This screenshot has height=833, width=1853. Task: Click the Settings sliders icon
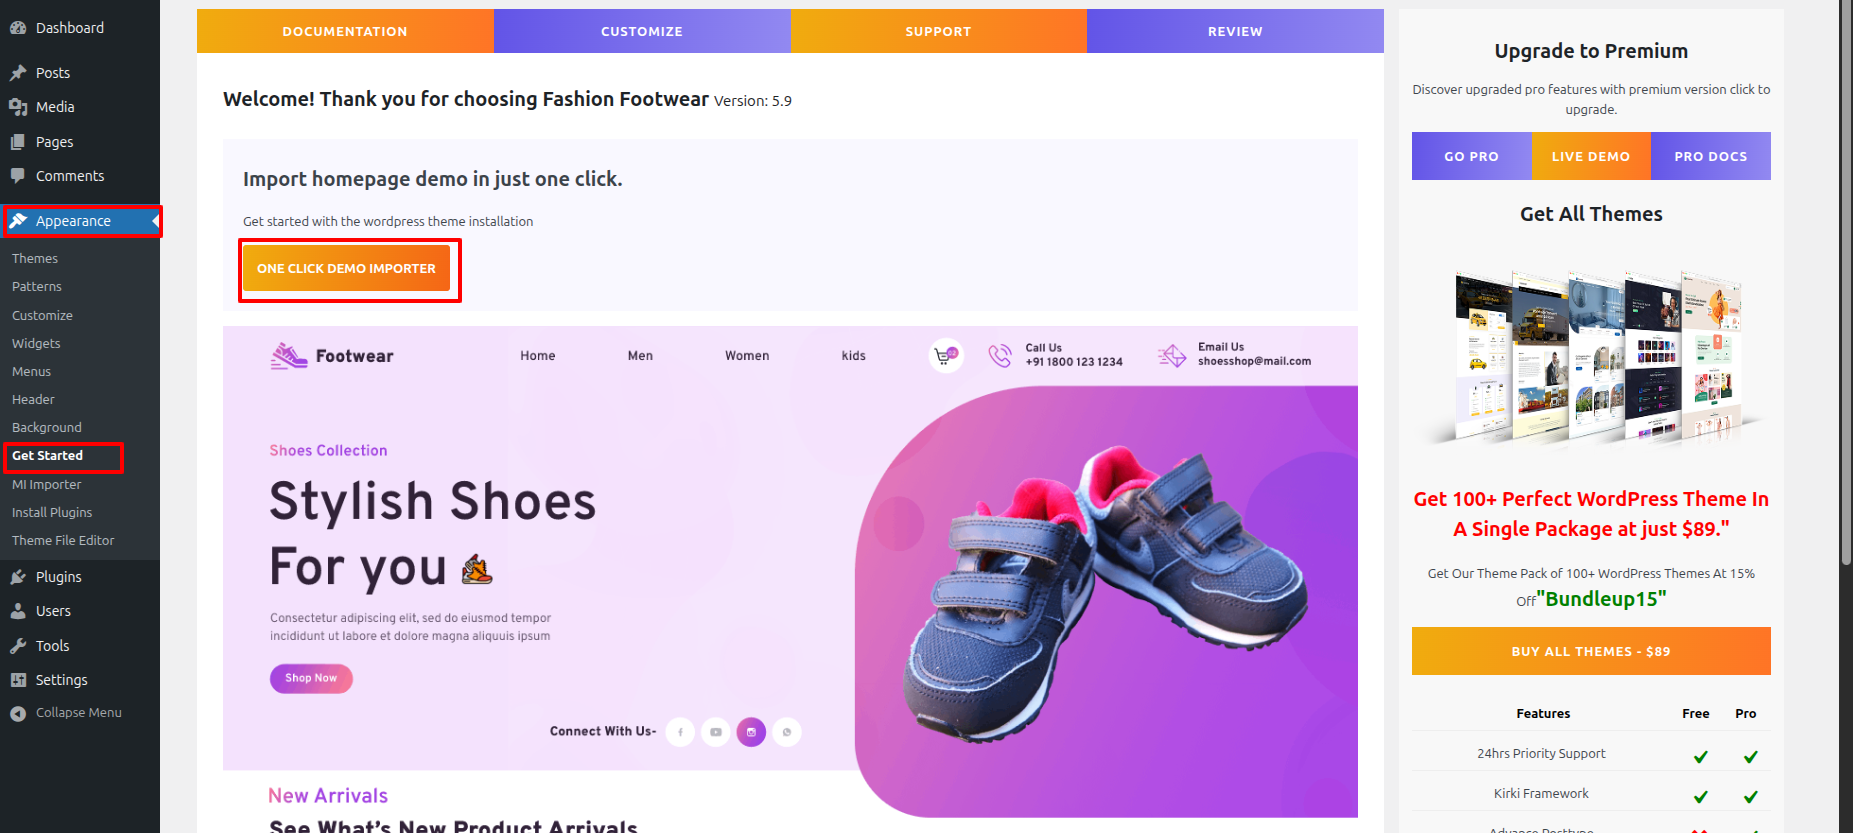click(x=18, y=680)
